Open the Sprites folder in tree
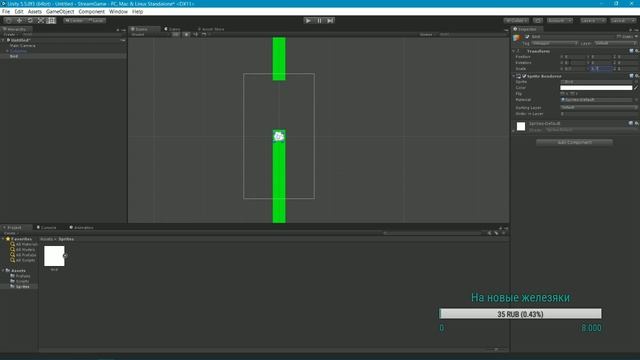 click(20, 287)
